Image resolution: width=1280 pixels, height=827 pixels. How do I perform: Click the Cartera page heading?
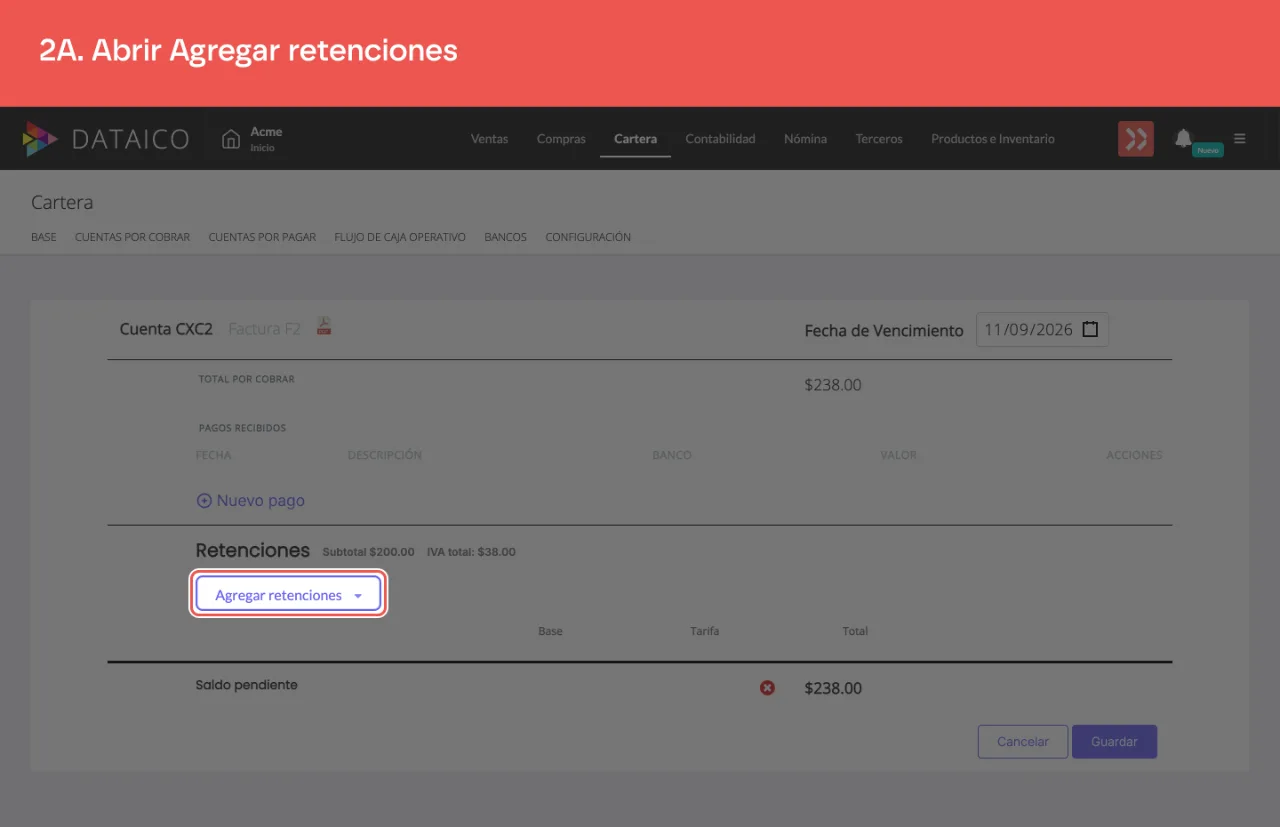[62, 202]
